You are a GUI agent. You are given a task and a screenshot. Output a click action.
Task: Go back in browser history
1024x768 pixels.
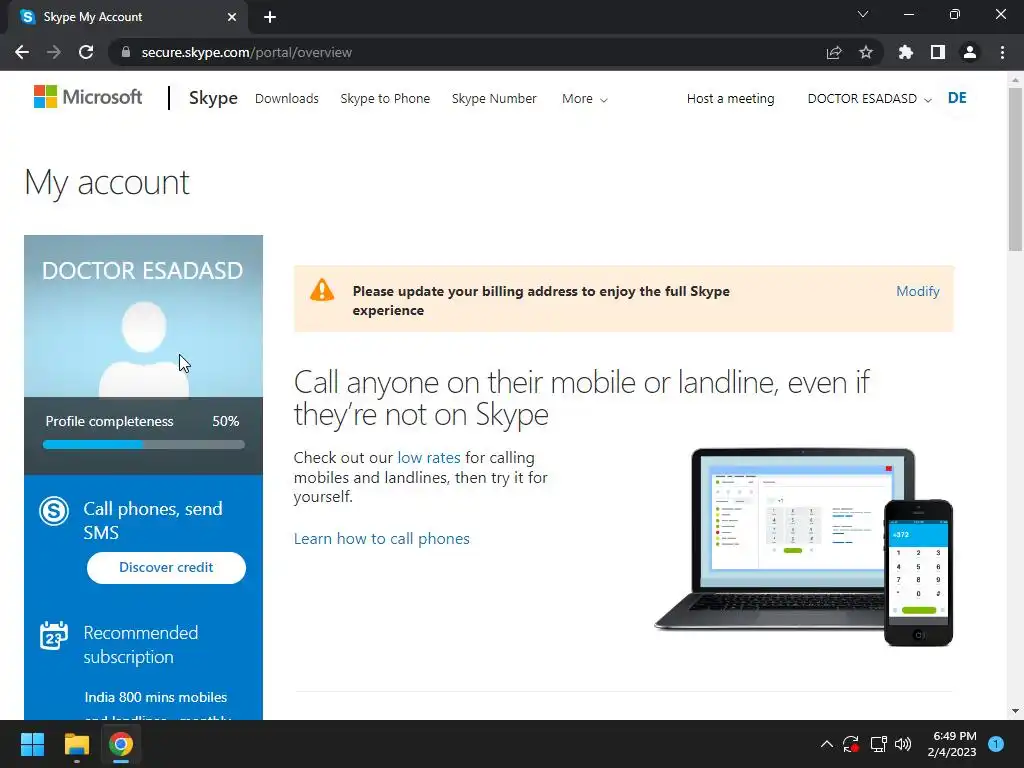[x=22, y=52]
